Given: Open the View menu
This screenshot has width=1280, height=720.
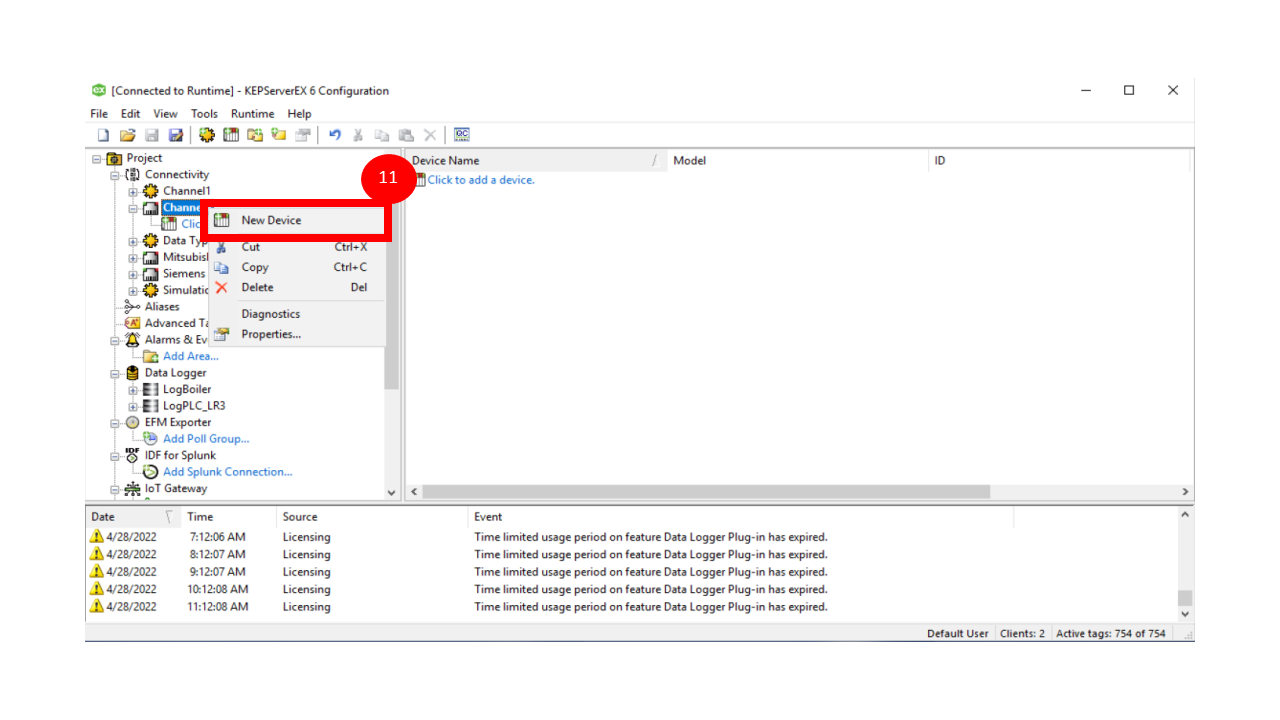Looking at the screenshot, I should click(165, 114).
